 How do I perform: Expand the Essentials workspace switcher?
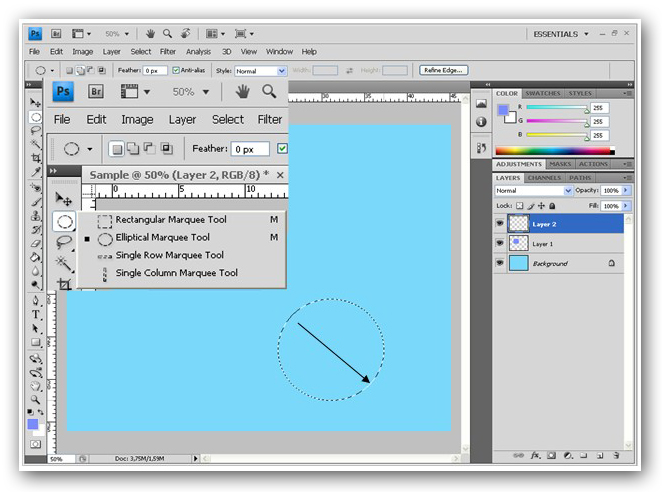561,33
